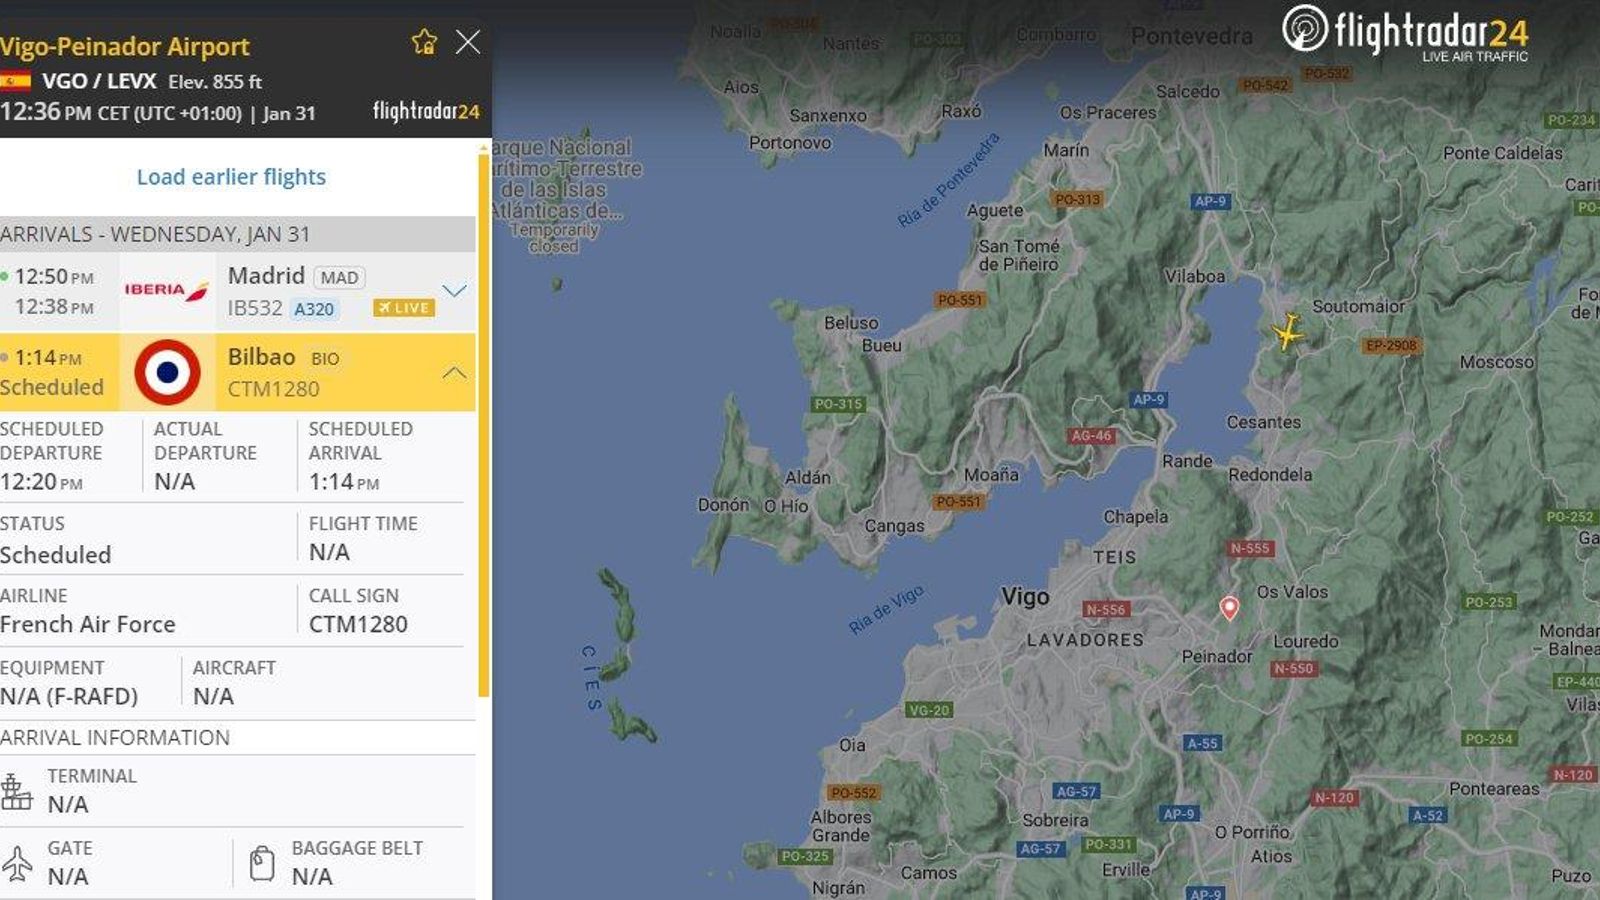
Task: Expand the Madrid IB532 flight row chevron
Action: click(455, 289)
